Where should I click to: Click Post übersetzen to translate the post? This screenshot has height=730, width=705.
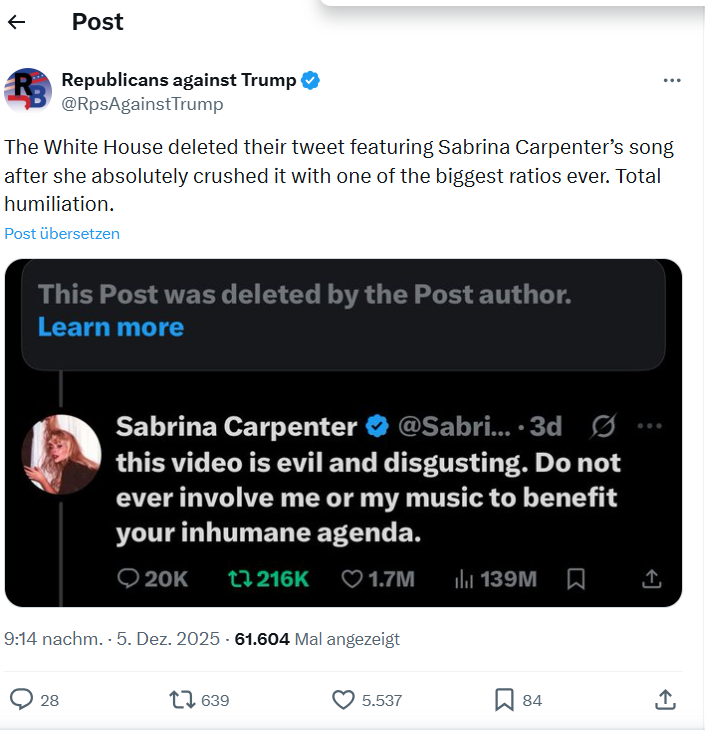pos(62,234)
